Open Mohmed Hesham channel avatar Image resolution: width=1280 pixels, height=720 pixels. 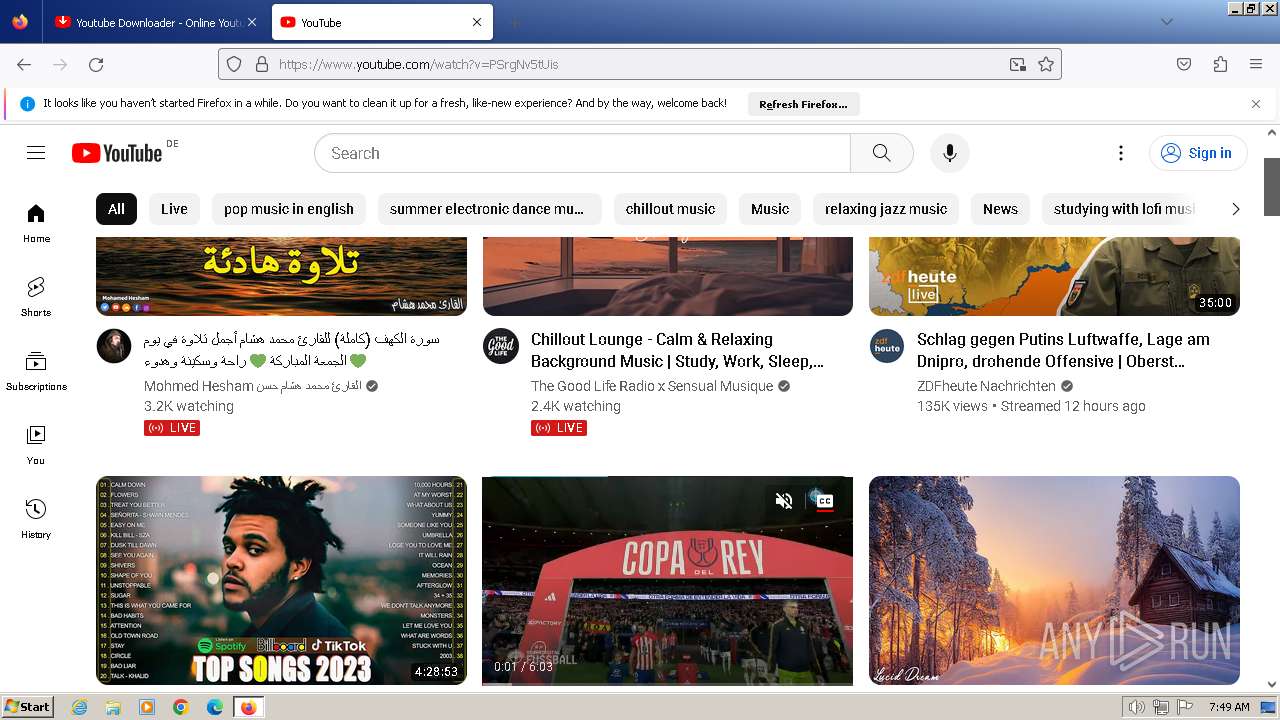tap(114, 346)
